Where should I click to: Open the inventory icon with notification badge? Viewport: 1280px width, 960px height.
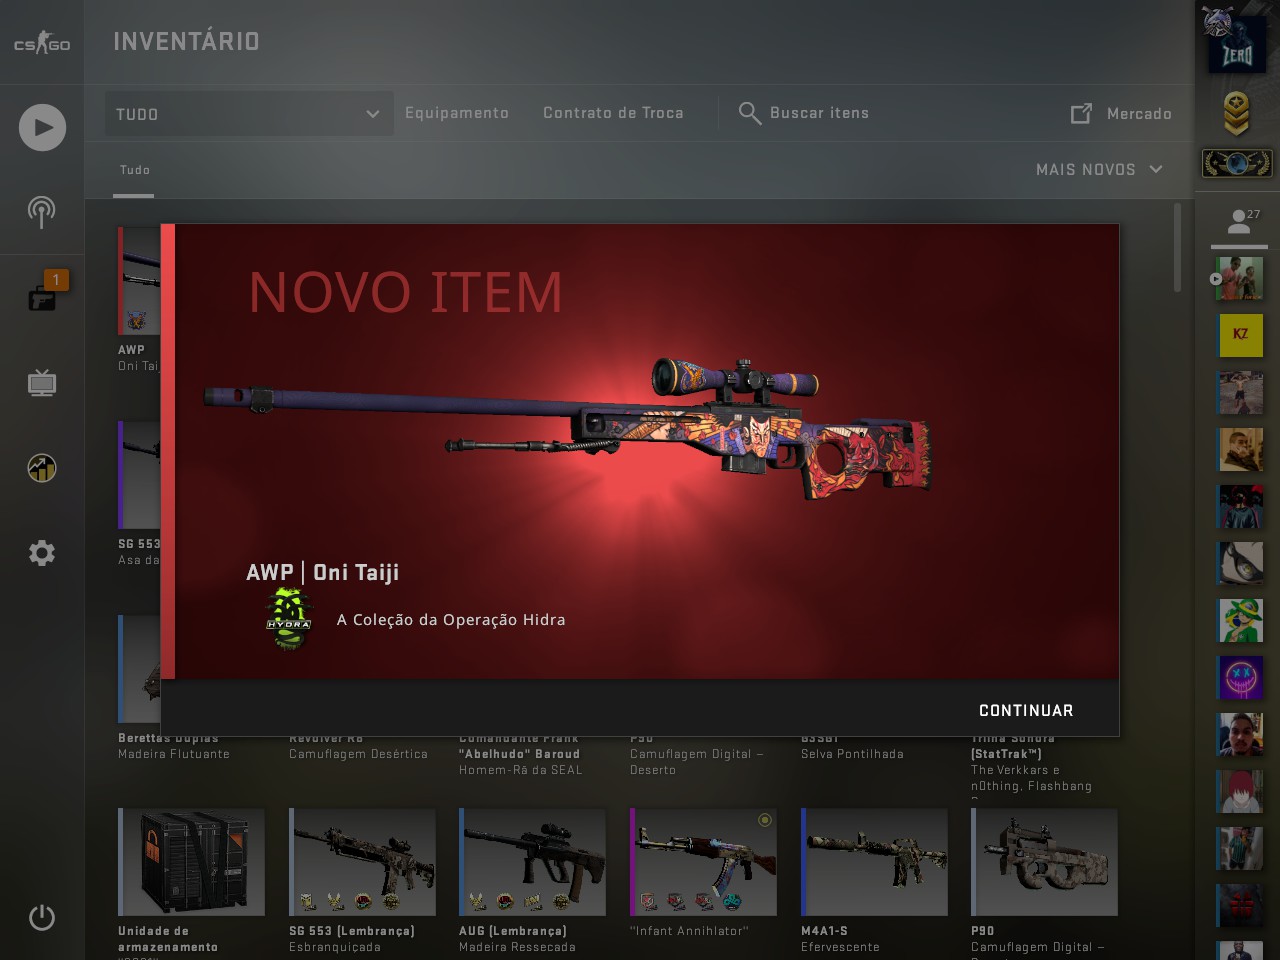coord(44,292)
